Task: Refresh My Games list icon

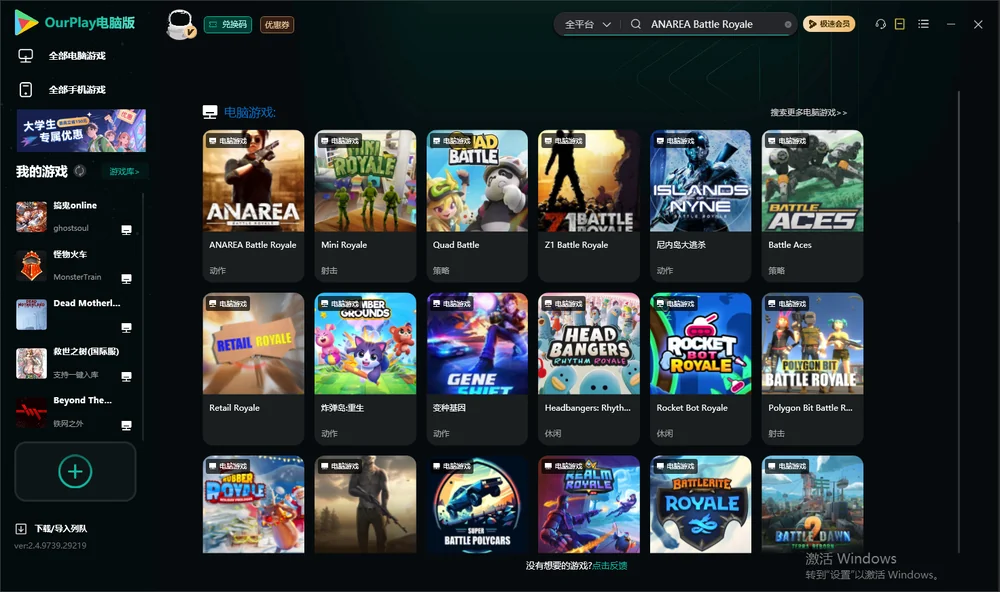Action: click(x=80, y=171)
